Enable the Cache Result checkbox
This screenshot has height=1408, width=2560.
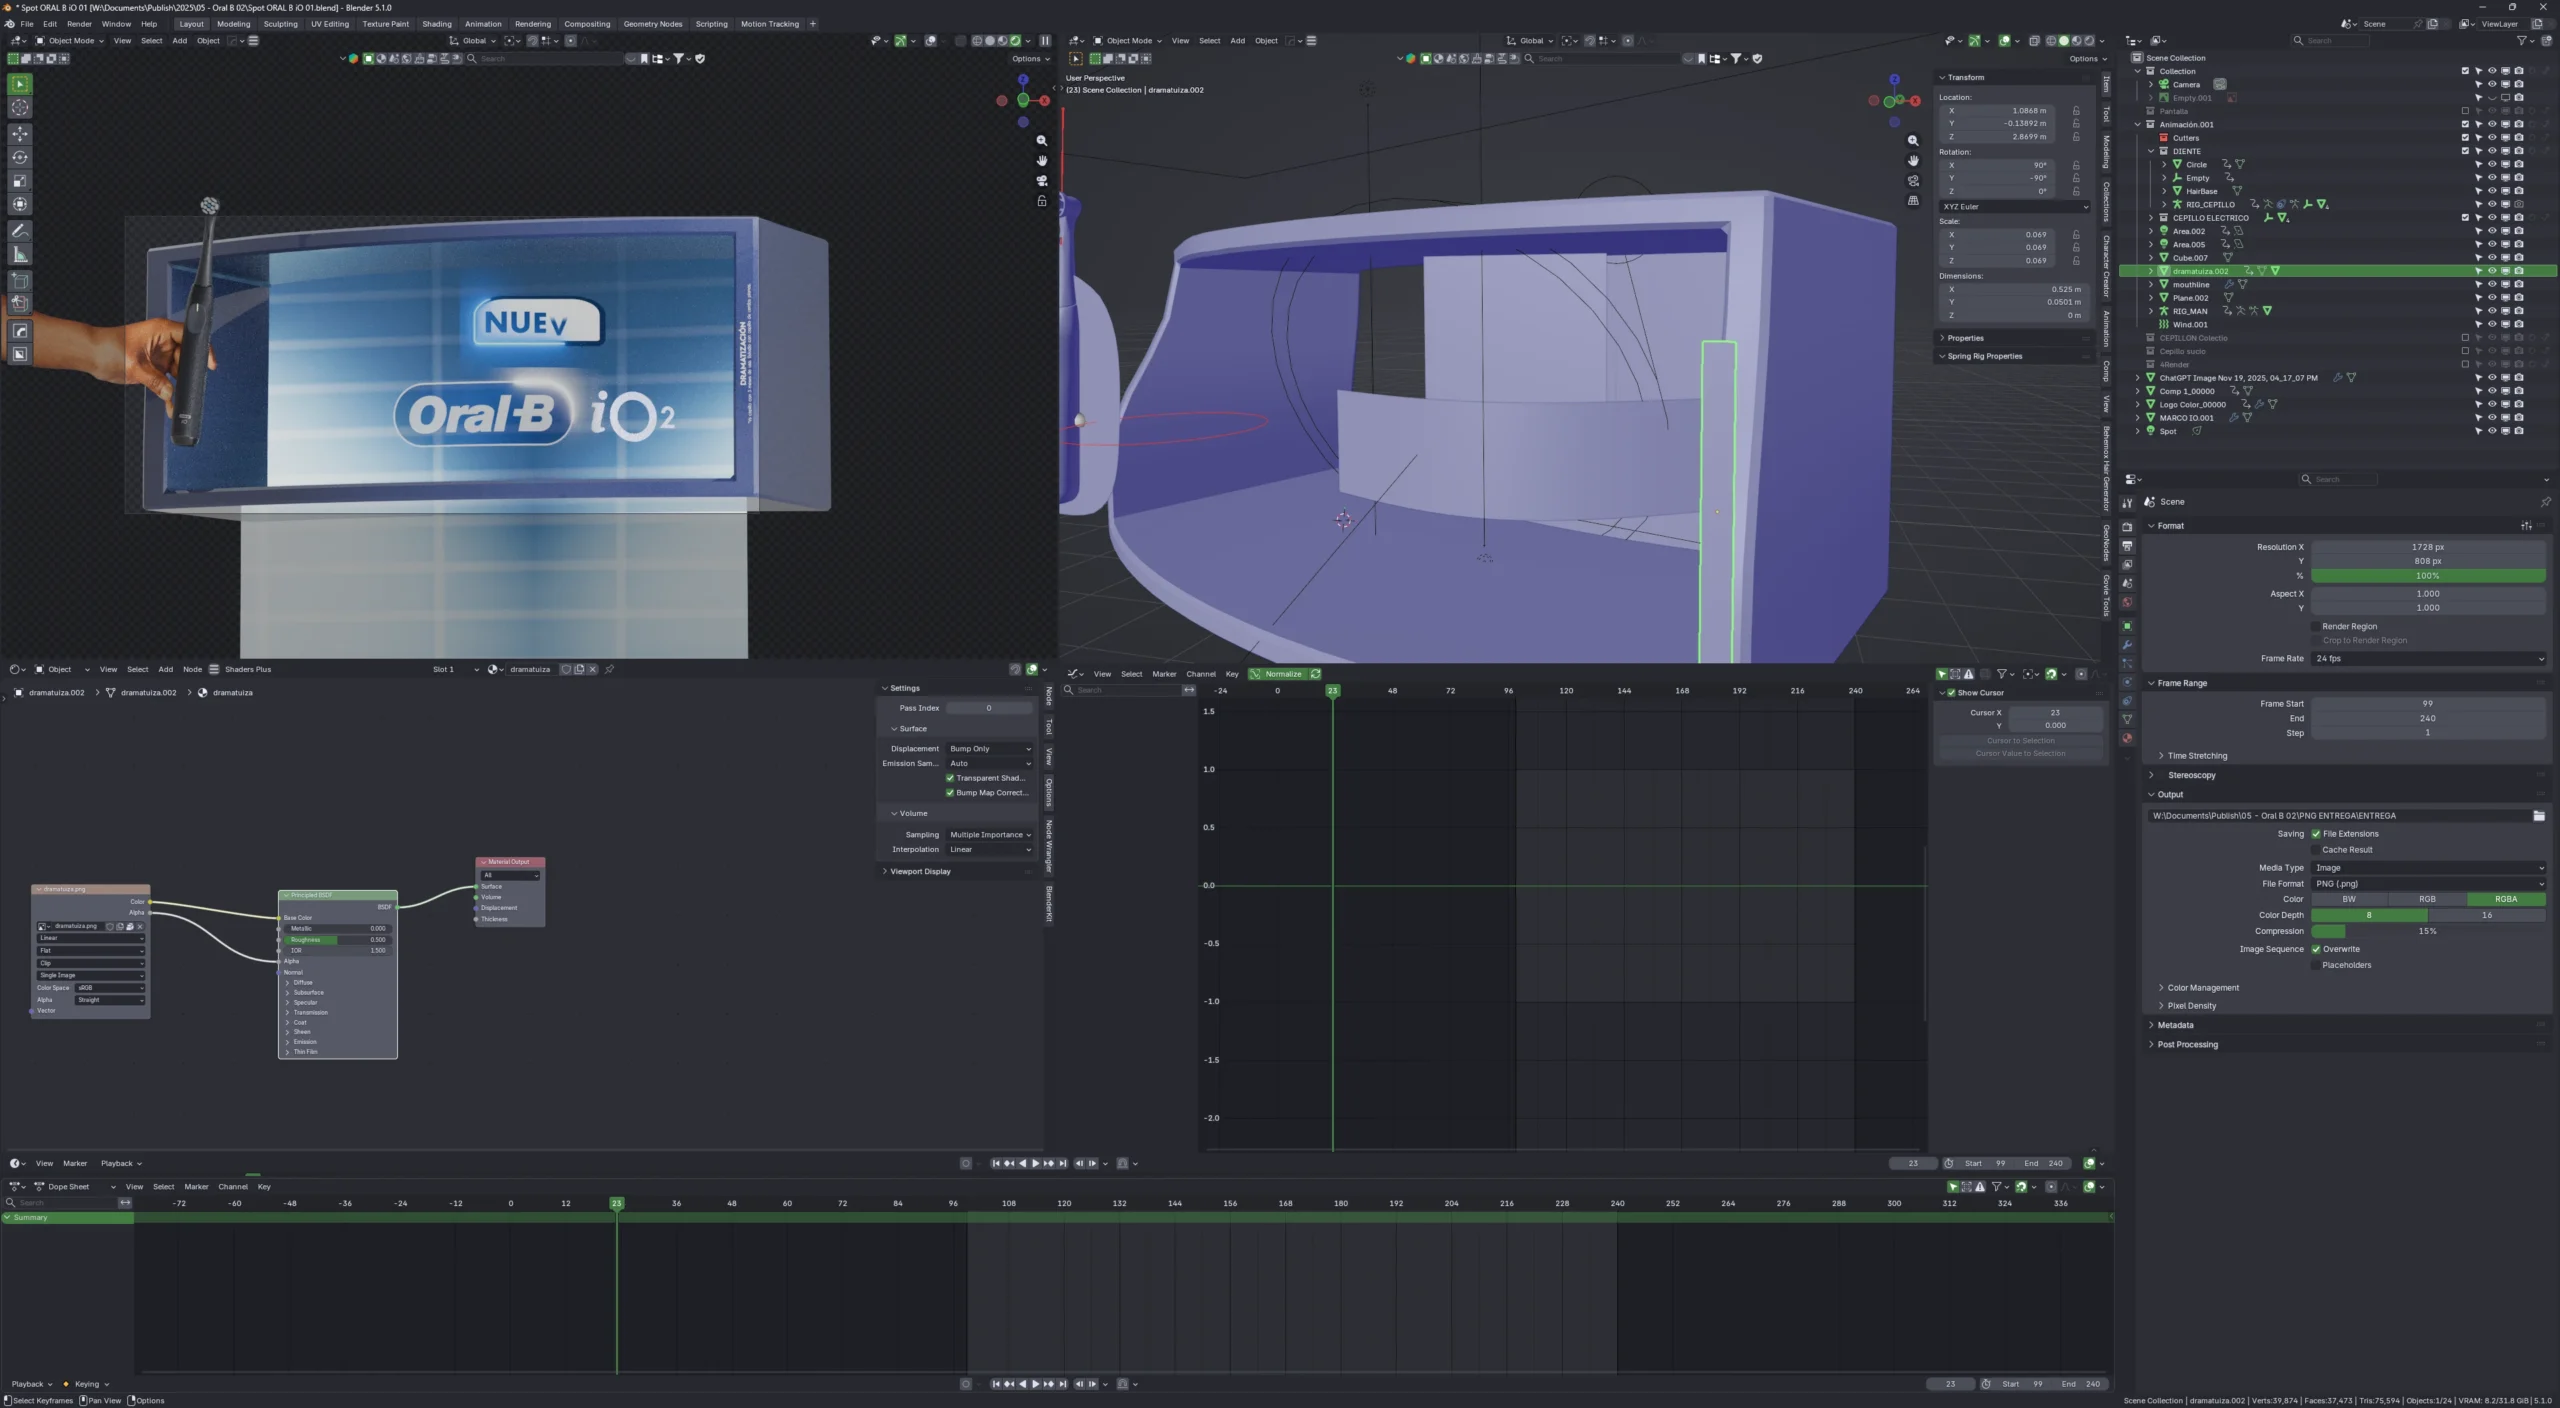pyautogui.click(x=2316, y=850)
